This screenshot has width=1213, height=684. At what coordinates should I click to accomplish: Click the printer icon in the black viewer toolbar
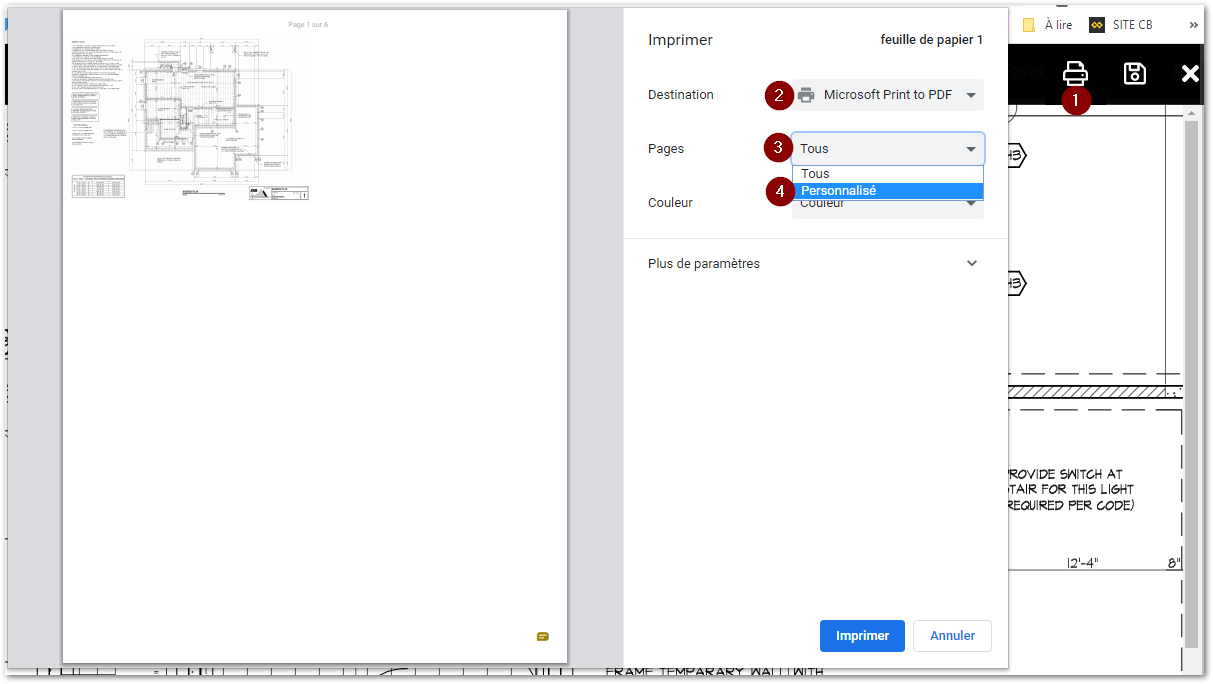click(1075, 73)
